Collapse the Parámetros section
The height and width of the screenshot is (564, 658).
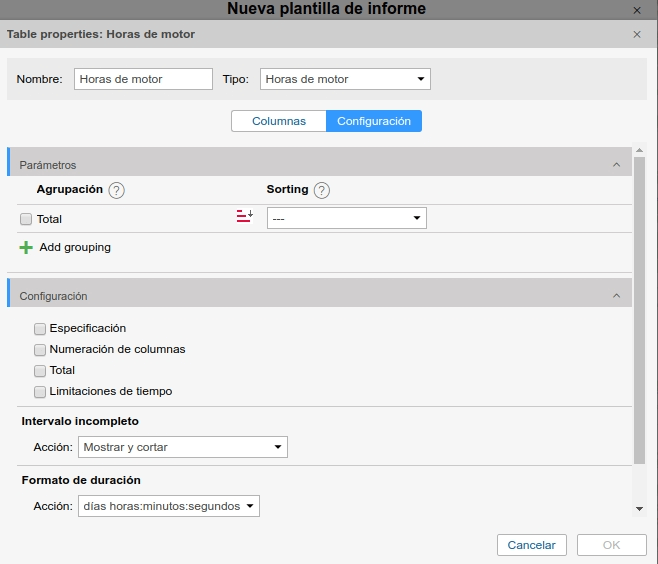point(616,164)
